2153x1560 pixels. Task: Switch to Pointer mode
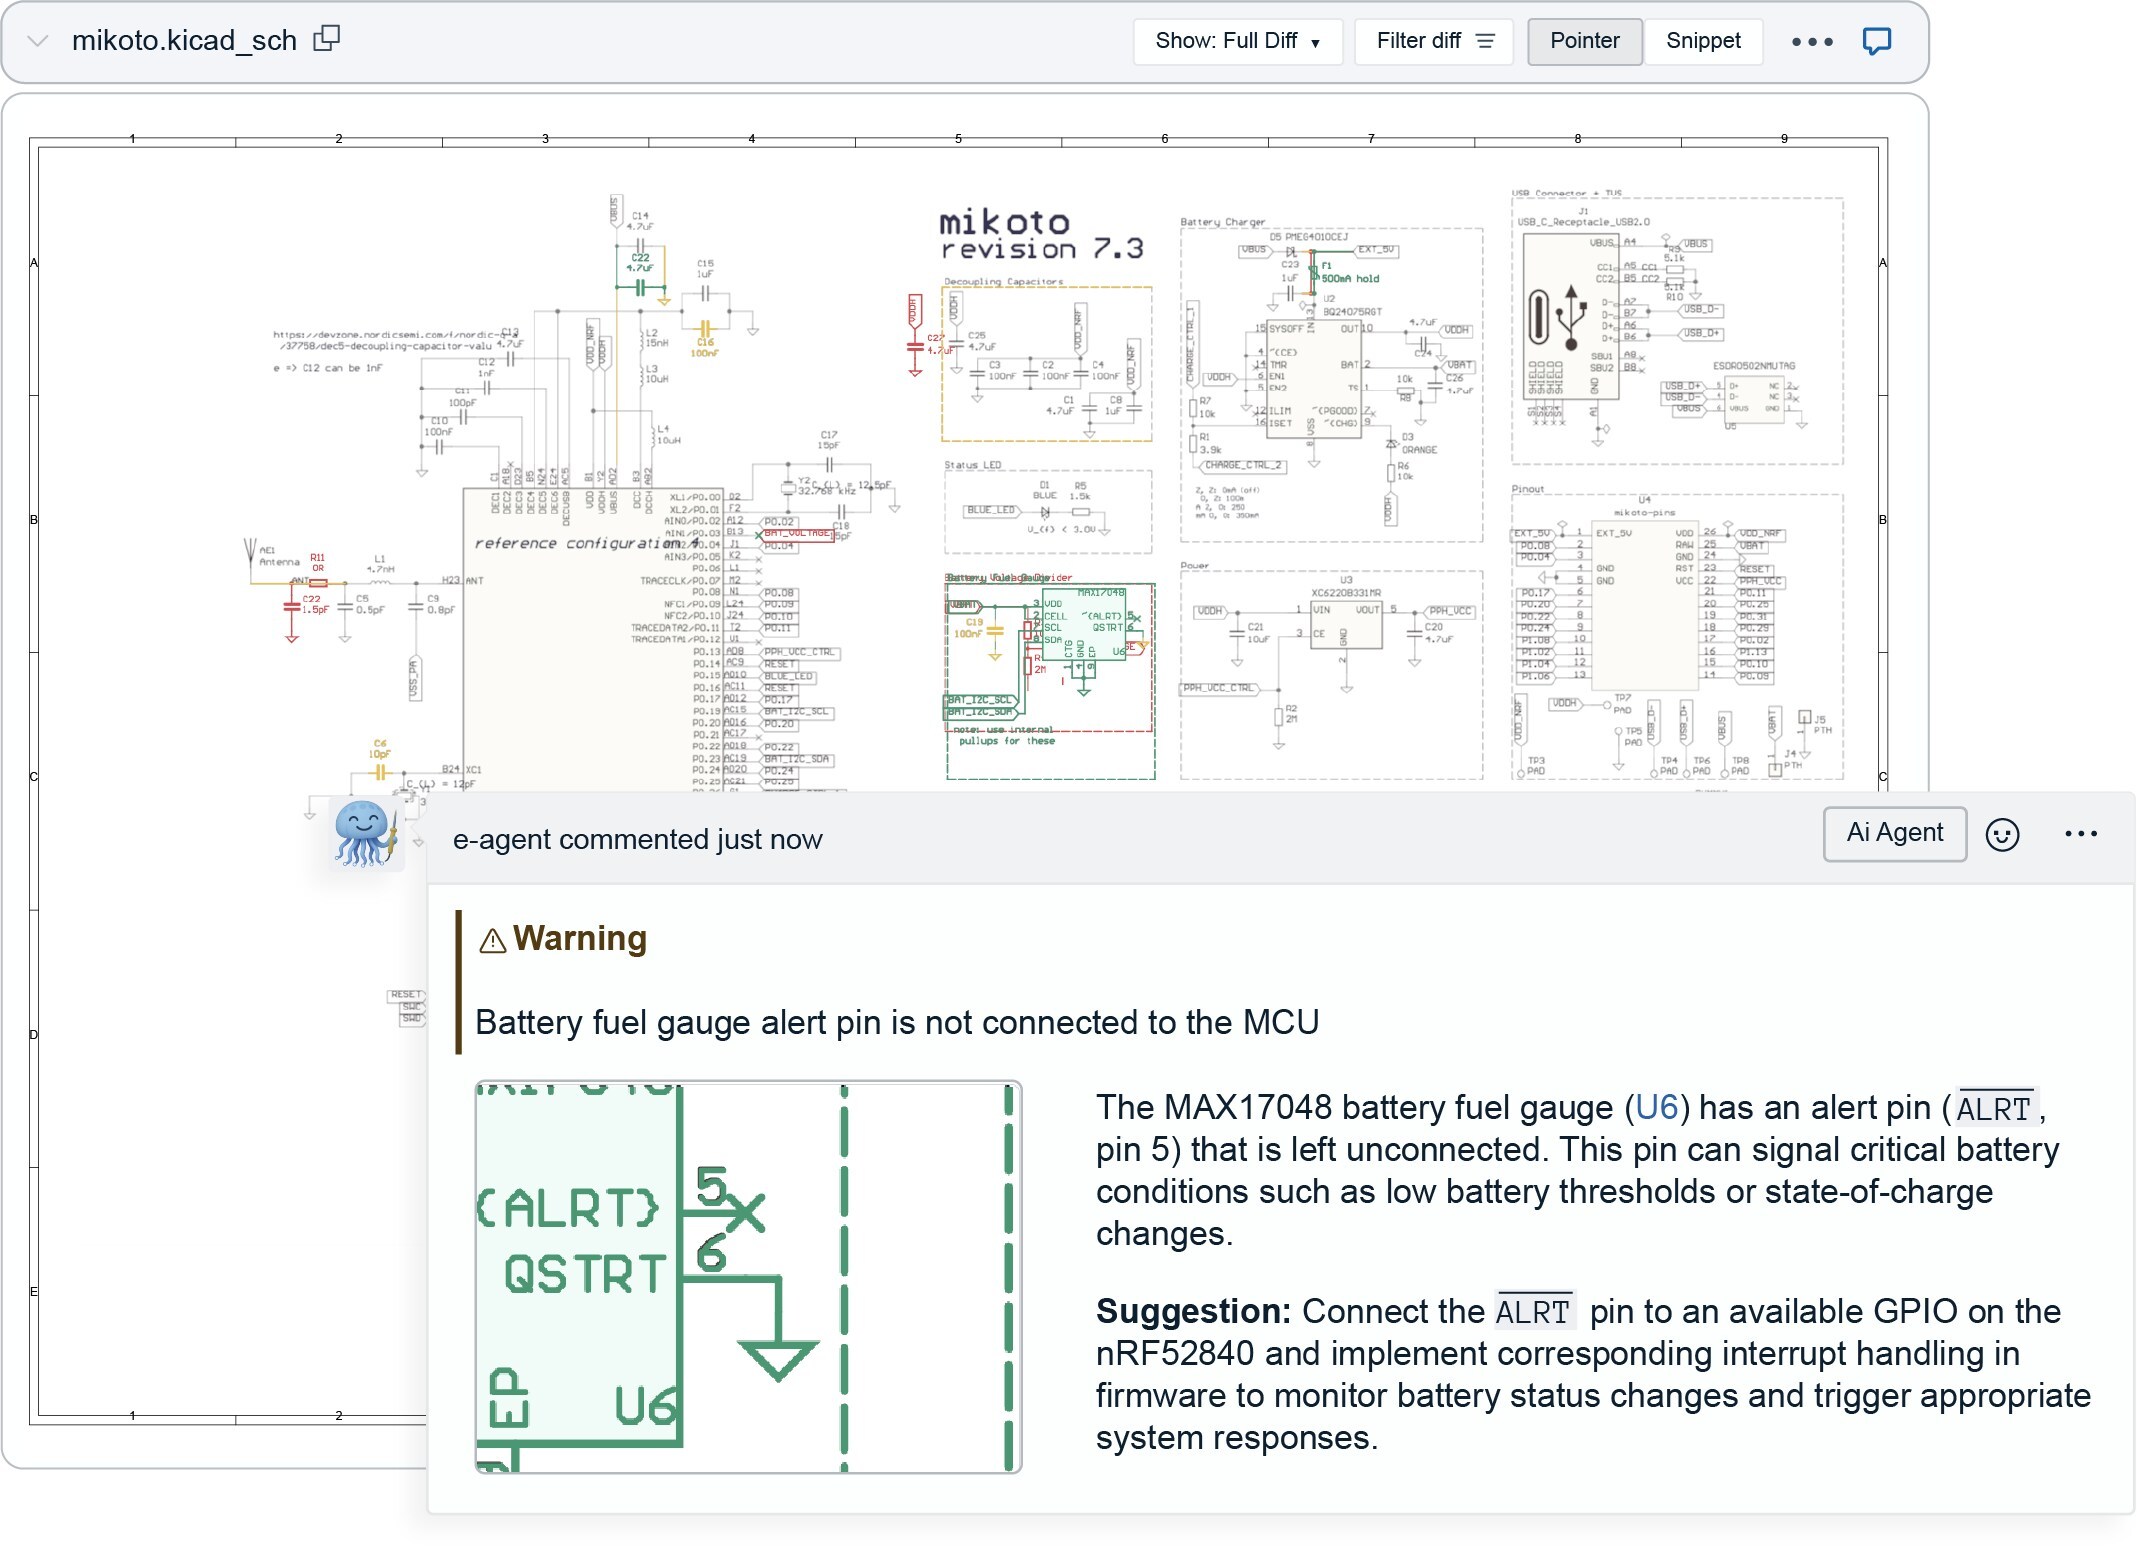point(1584,41)
